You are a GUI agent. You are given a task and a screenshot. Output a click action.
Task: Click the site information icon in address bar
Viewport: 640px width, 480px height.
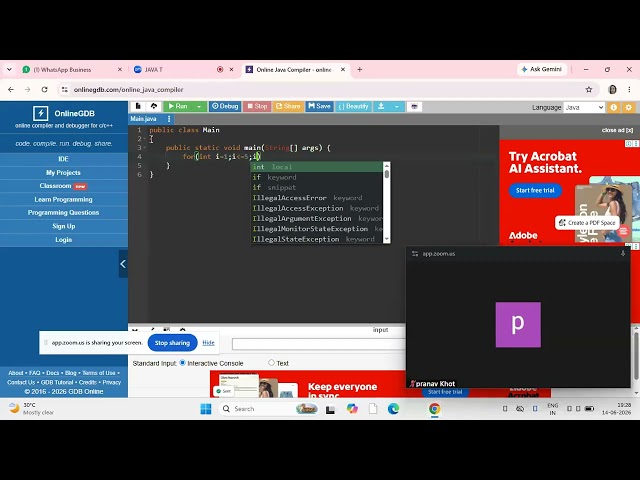[x=64, y=89]
